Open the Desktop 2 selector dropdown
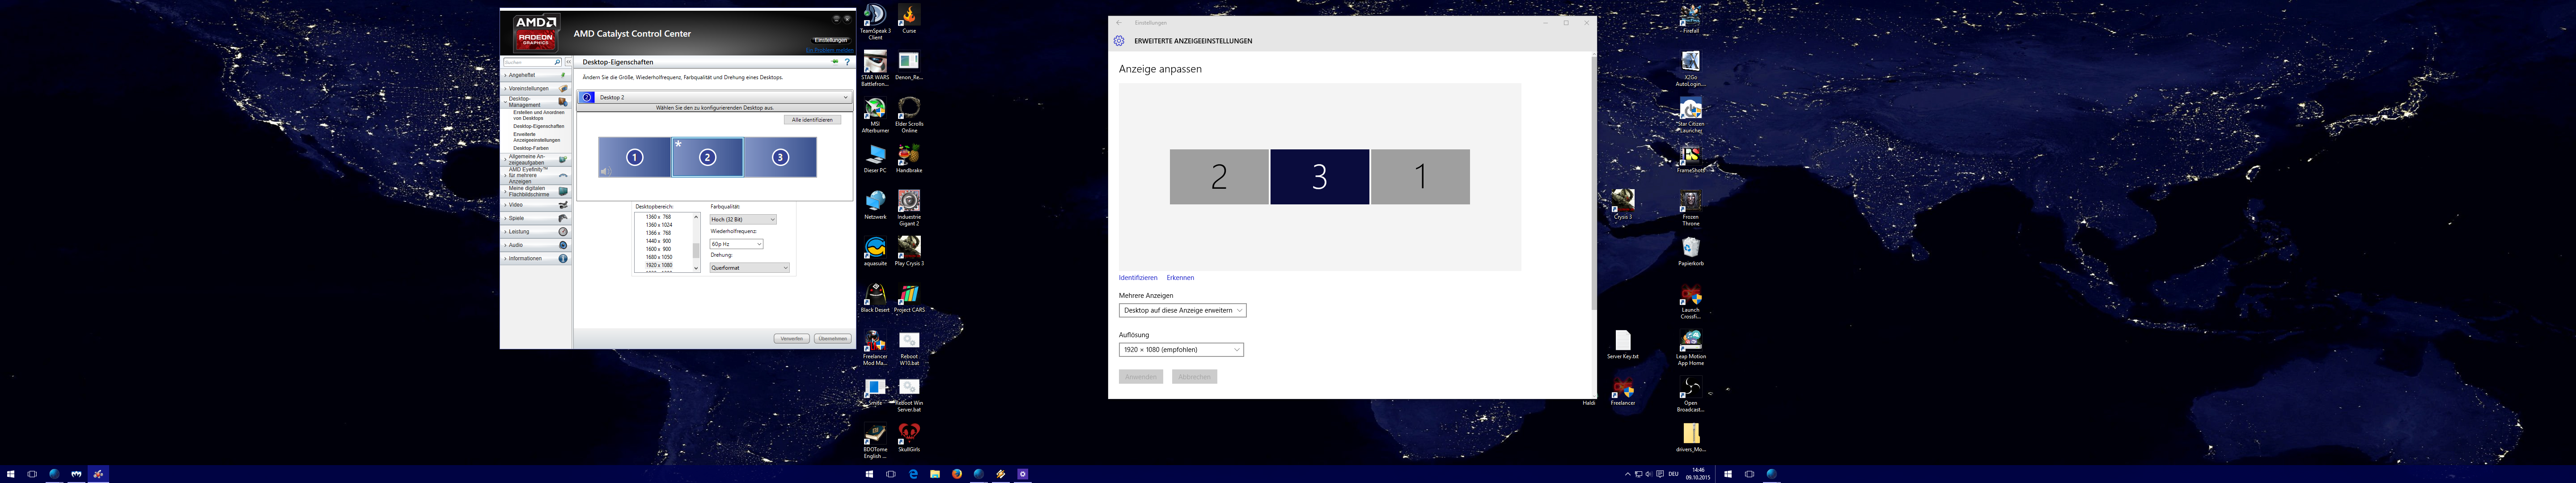The height and width of the screenshot is (483, 2576). tap(715, 97)
